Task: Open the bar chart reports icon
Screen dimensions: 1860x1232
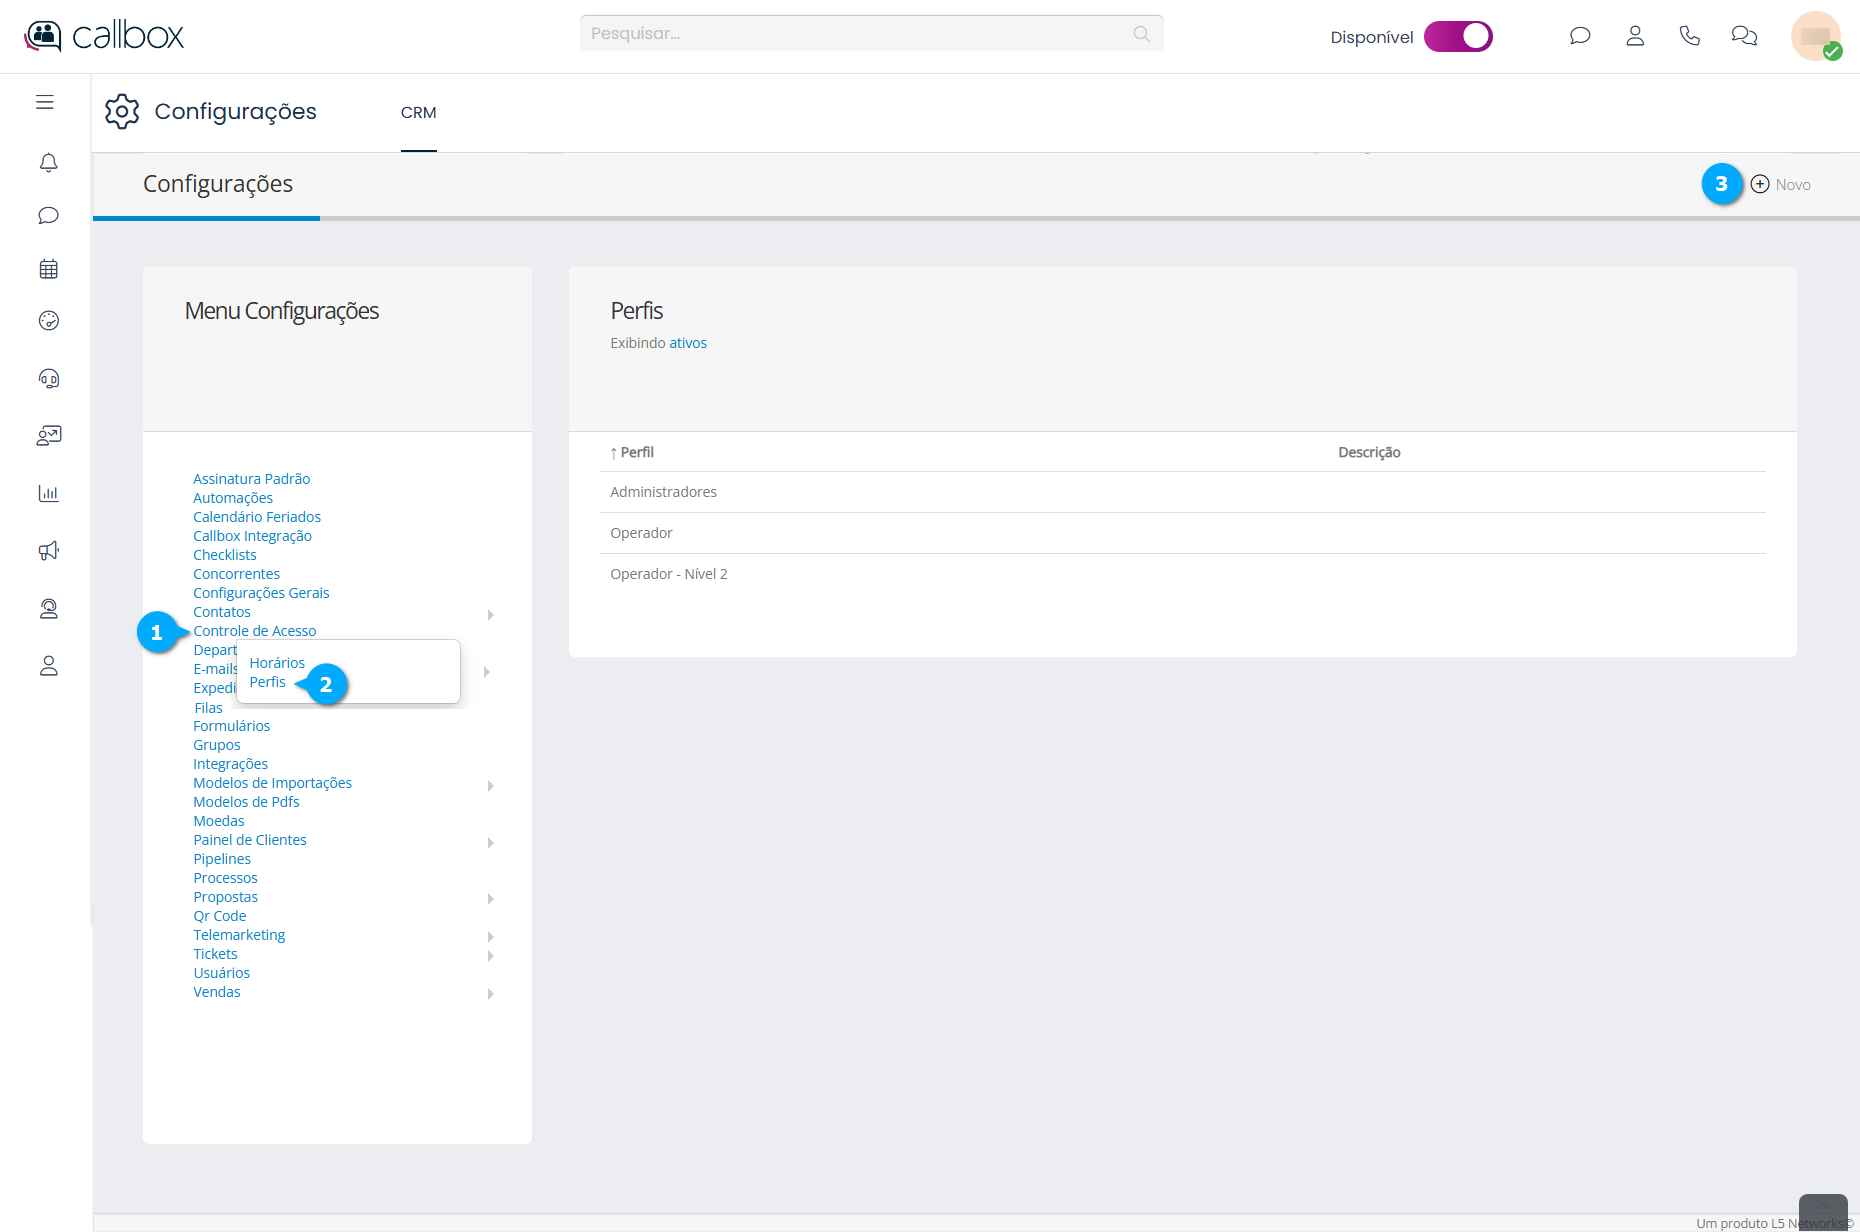Action: (48, 493)
